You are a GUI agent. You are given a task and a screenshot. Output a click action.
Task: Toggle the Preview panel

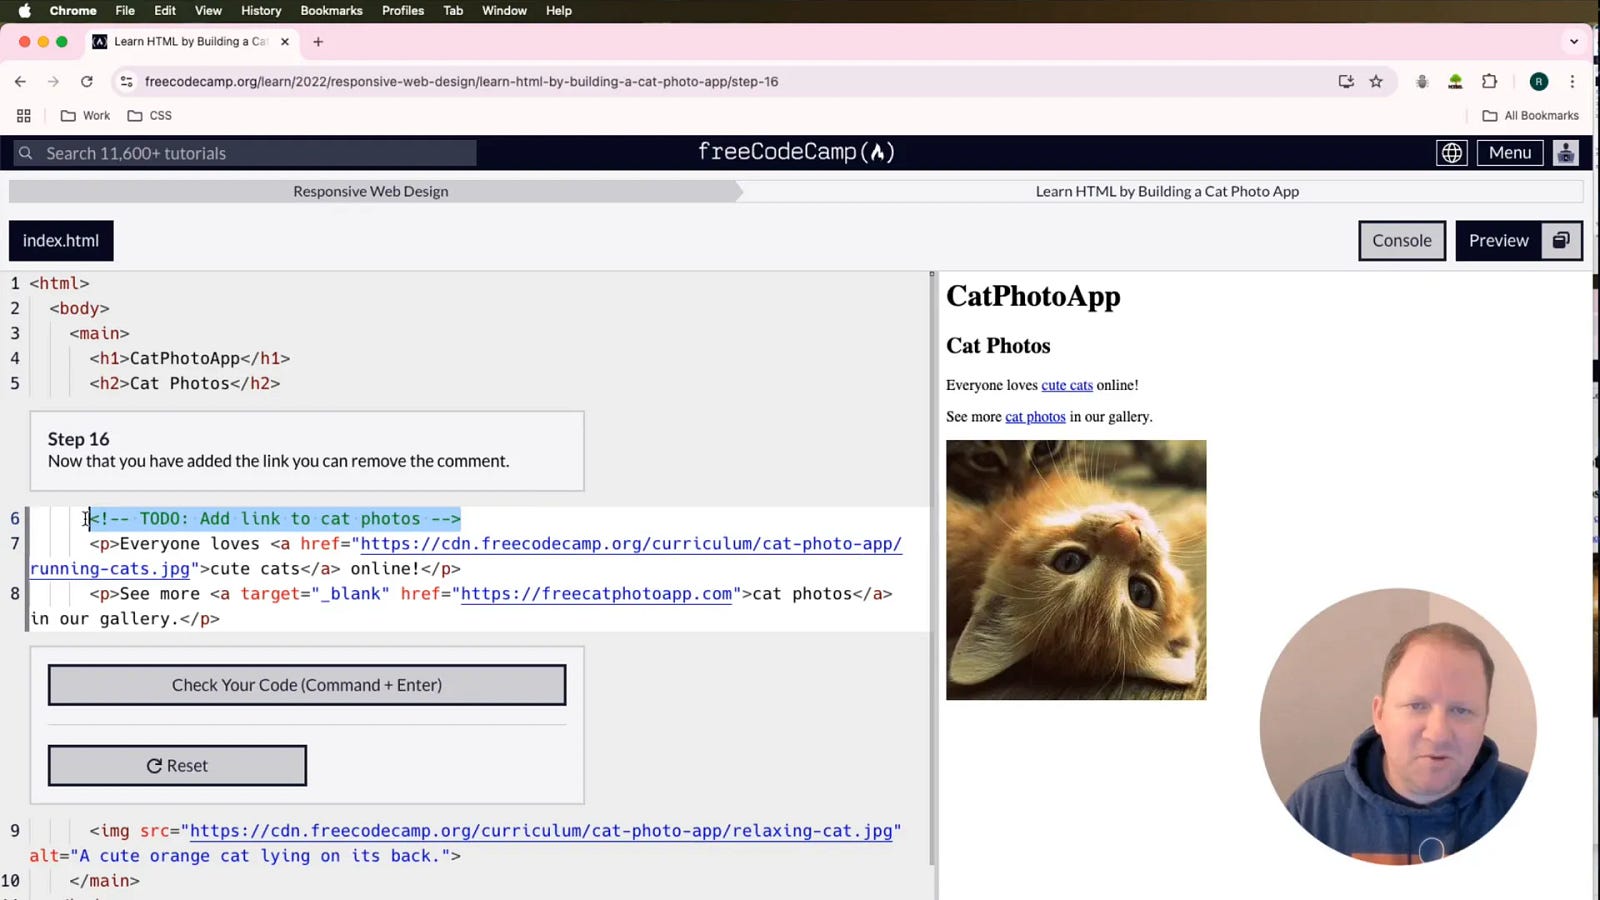click(x=1498, y=241)
